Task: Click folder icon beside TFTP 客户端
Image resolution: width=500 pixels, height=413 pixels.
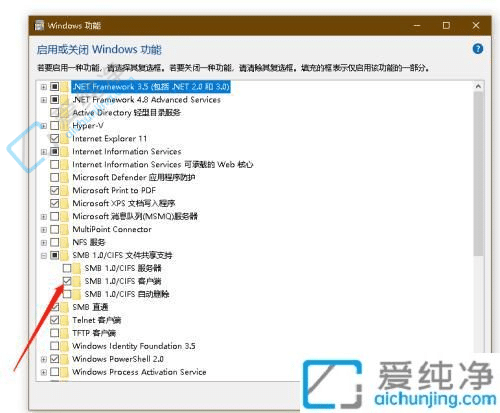Action: coord(65,333)
